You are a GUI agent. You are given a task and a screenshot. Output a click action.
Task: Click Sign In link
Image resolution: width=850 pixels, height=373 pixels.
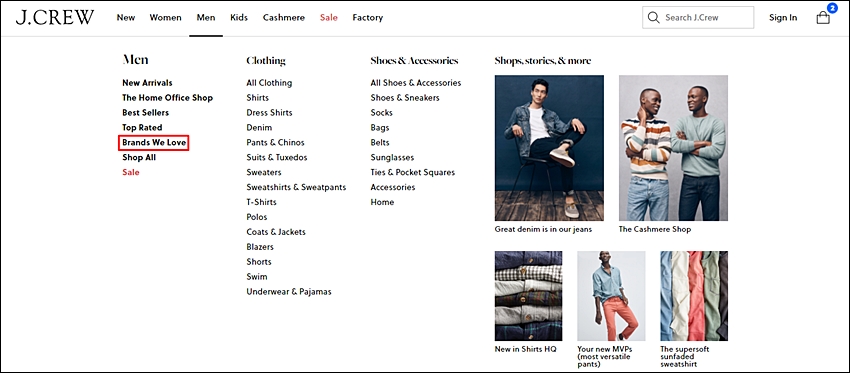783,17
